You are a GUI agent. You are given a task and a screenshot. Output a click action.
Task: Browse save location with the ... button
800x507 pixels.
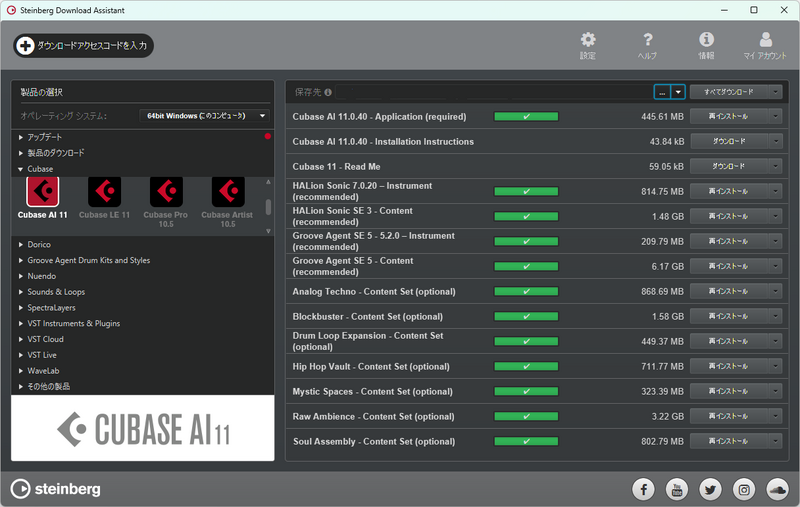click(662, 92)
